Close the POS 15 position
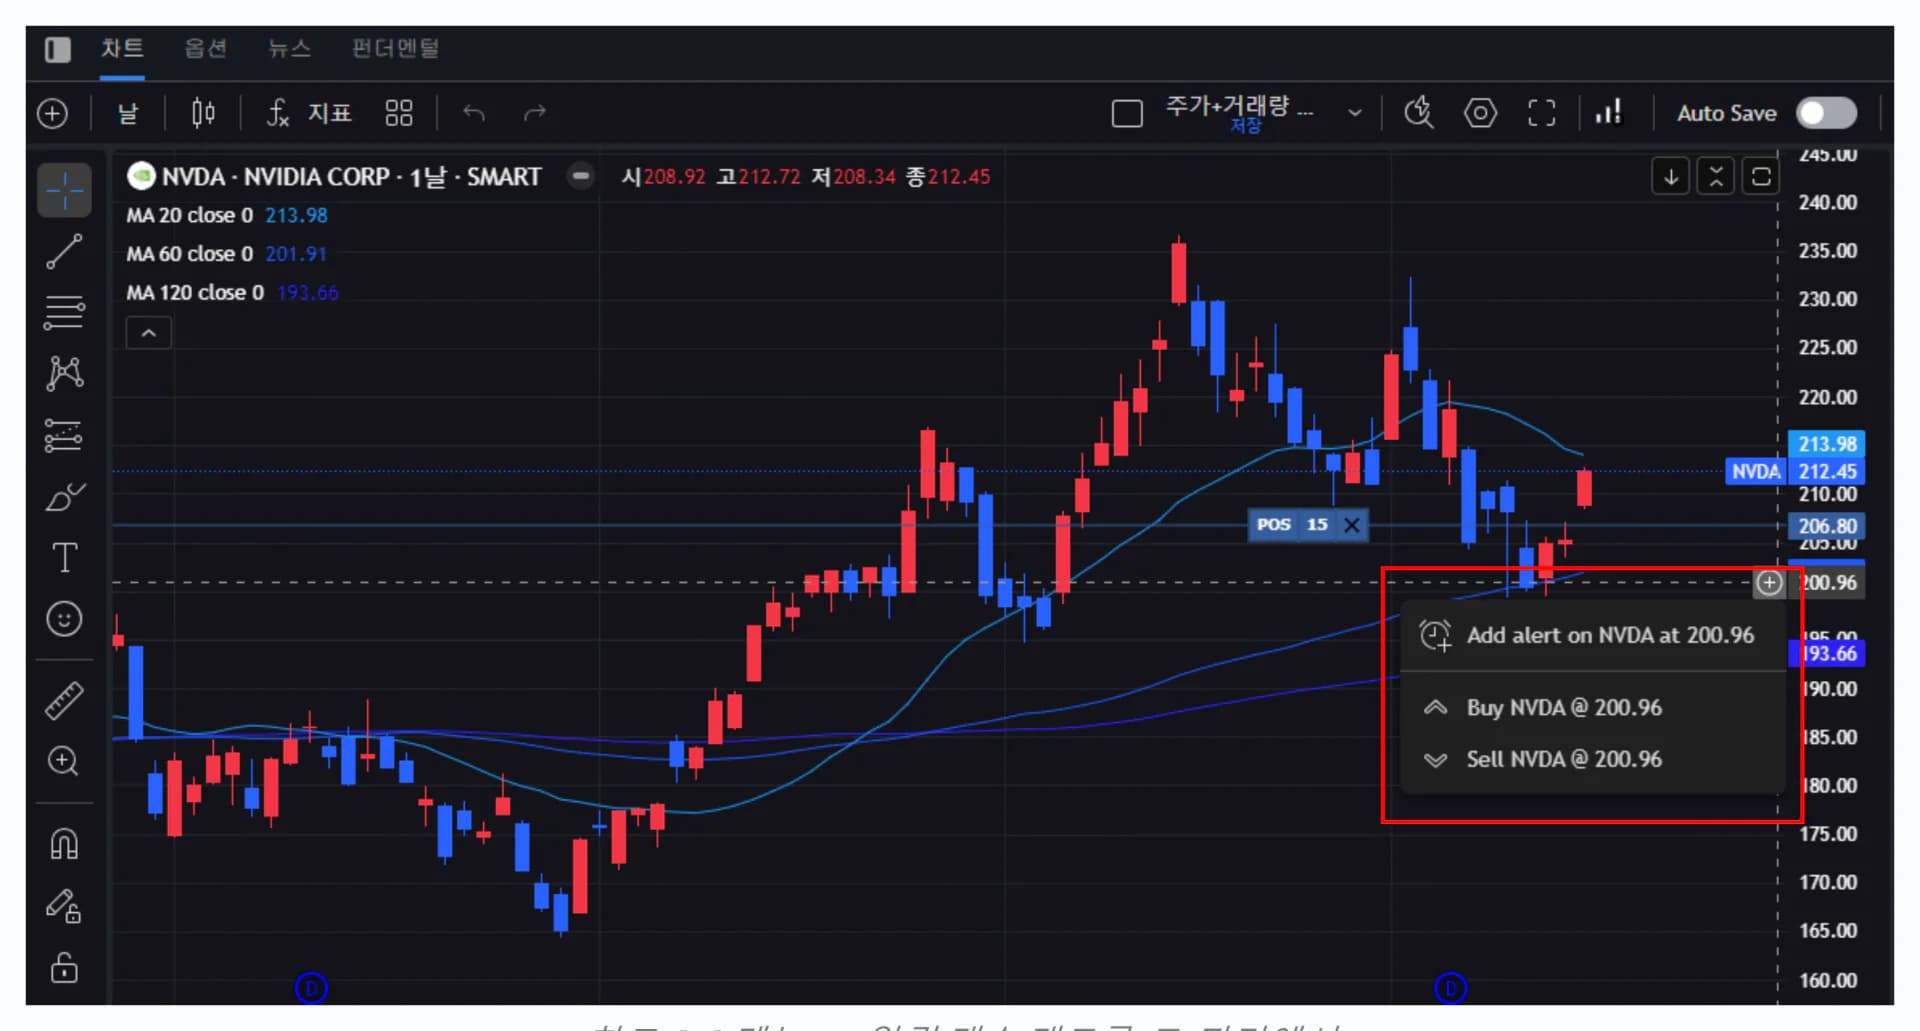This screenshot has width=1920, height=1031. pos(1351,525)
